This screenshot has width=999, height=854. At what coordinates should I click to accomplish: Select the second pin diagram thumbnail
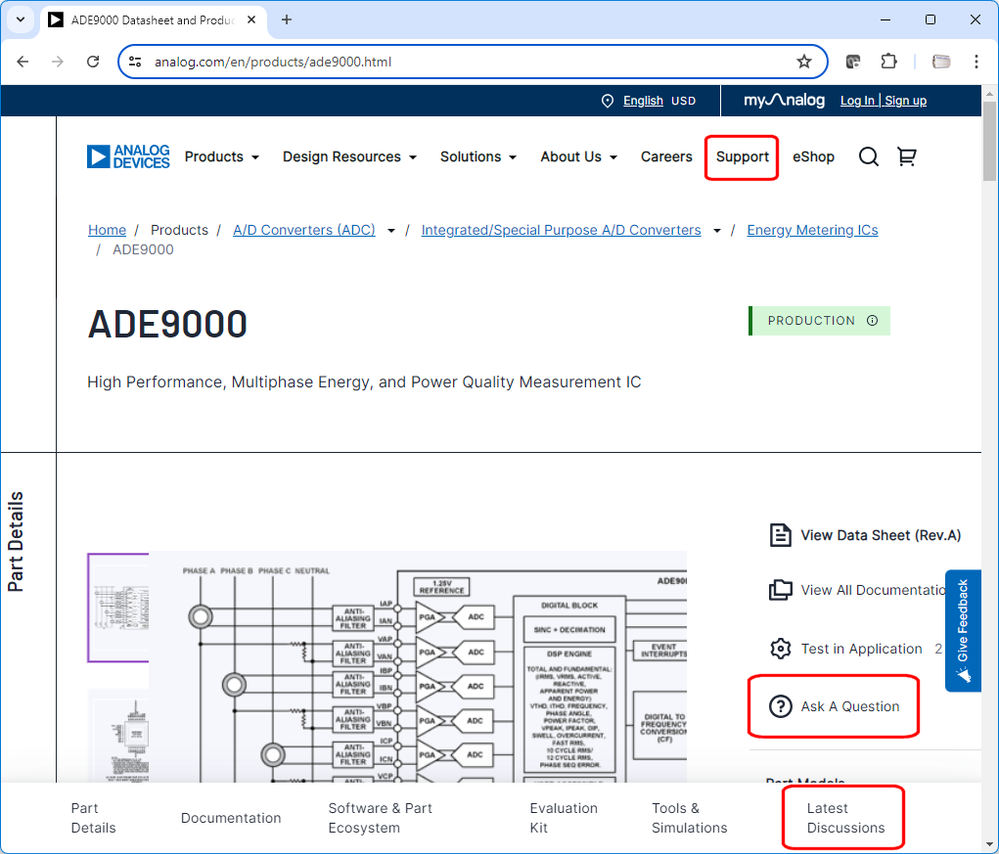[x=119, y=734]
